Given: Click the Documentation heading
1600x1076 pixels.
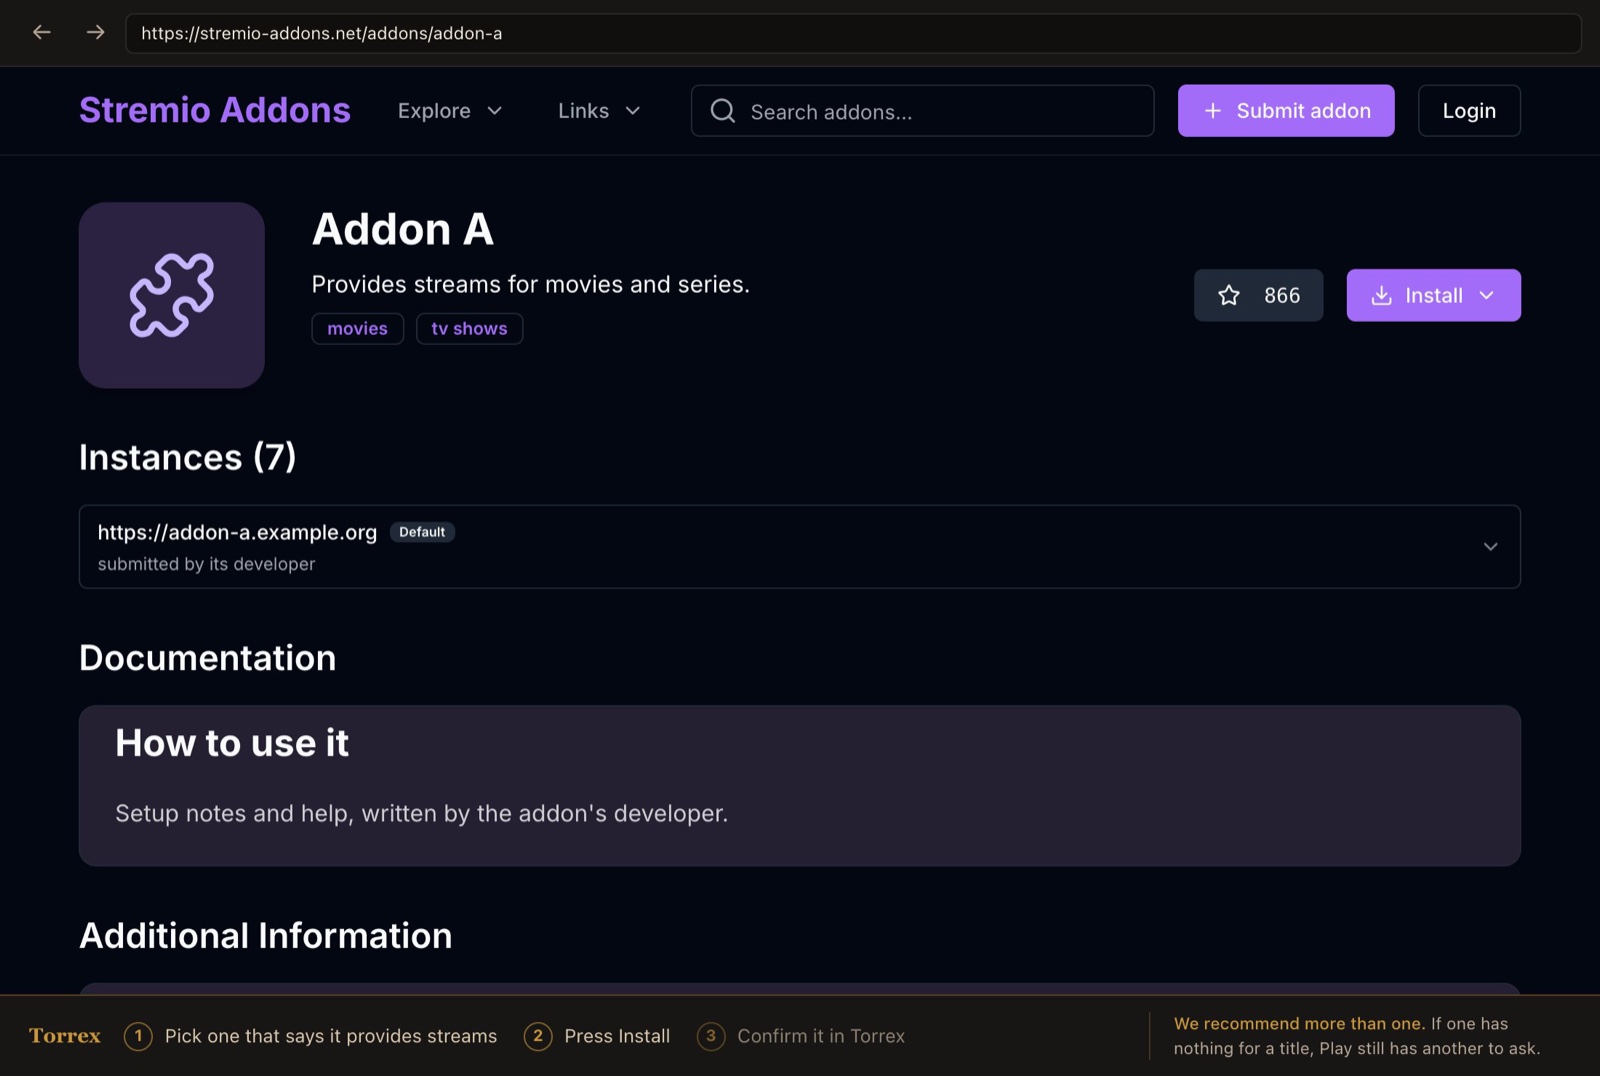Looking at the screenshot, I should pos(208,658).
